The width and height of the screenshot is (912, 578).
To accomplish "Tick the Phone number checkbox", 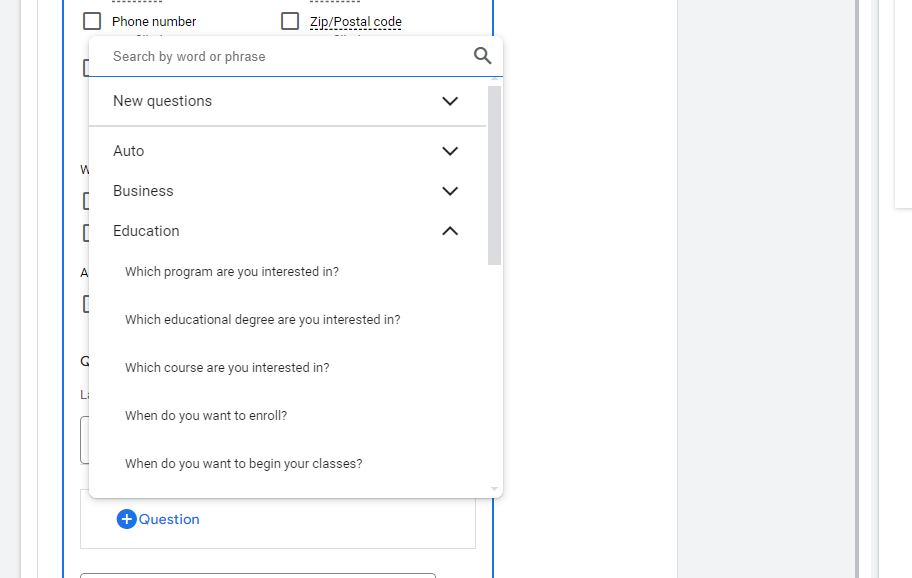I will point(92,21).
